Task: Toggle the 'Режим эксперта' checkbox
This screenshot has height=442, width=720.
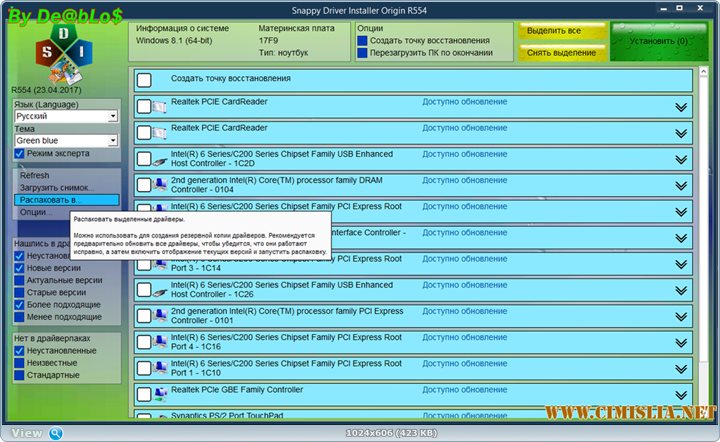Action: pyautogui.click(x=20, y=154)
